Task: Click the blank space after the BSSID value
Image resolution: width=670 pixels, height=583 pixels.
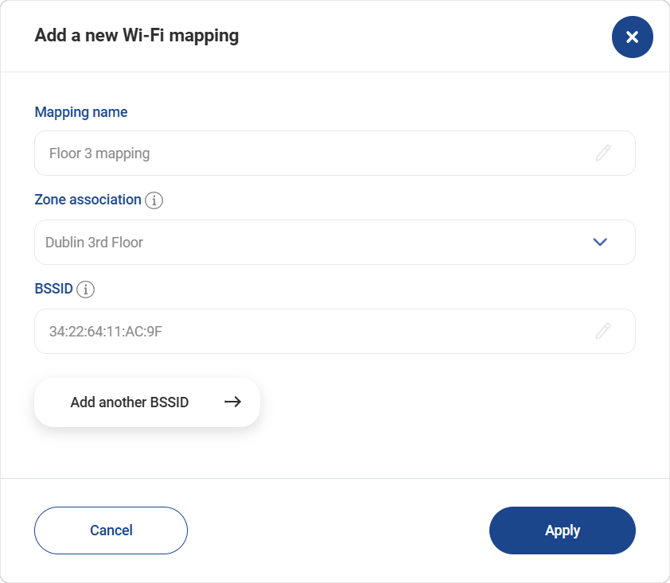Action: pos(378,331)
